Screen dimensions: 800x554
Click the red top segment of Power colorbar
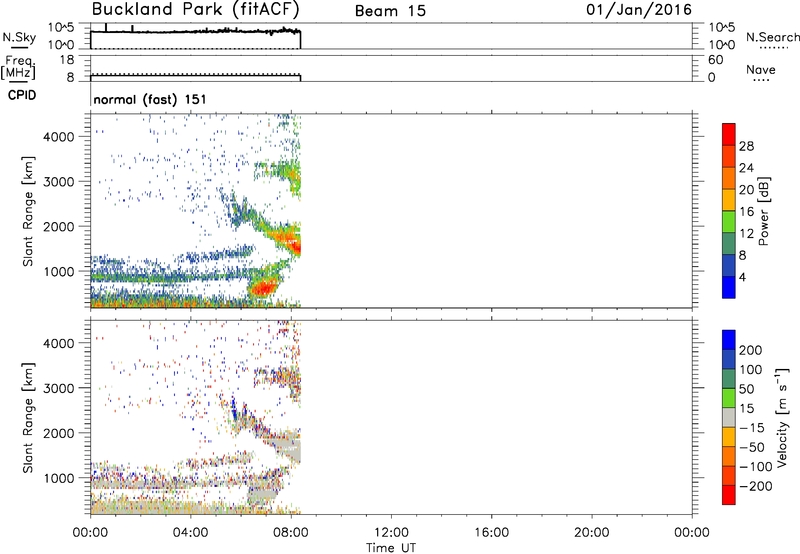[x=729, y=134]
